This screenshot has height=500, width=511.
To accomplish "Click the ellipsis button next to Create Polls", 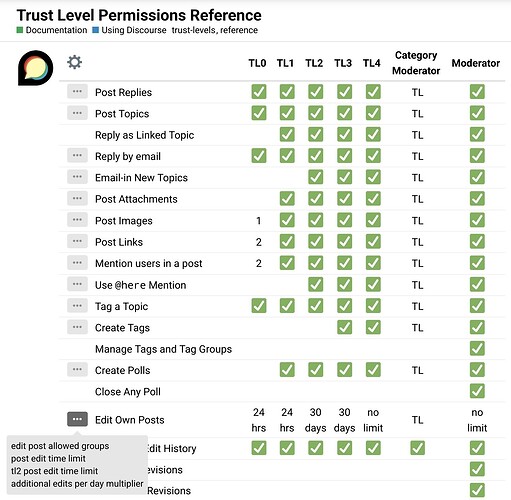I will [x=77, y=370].
